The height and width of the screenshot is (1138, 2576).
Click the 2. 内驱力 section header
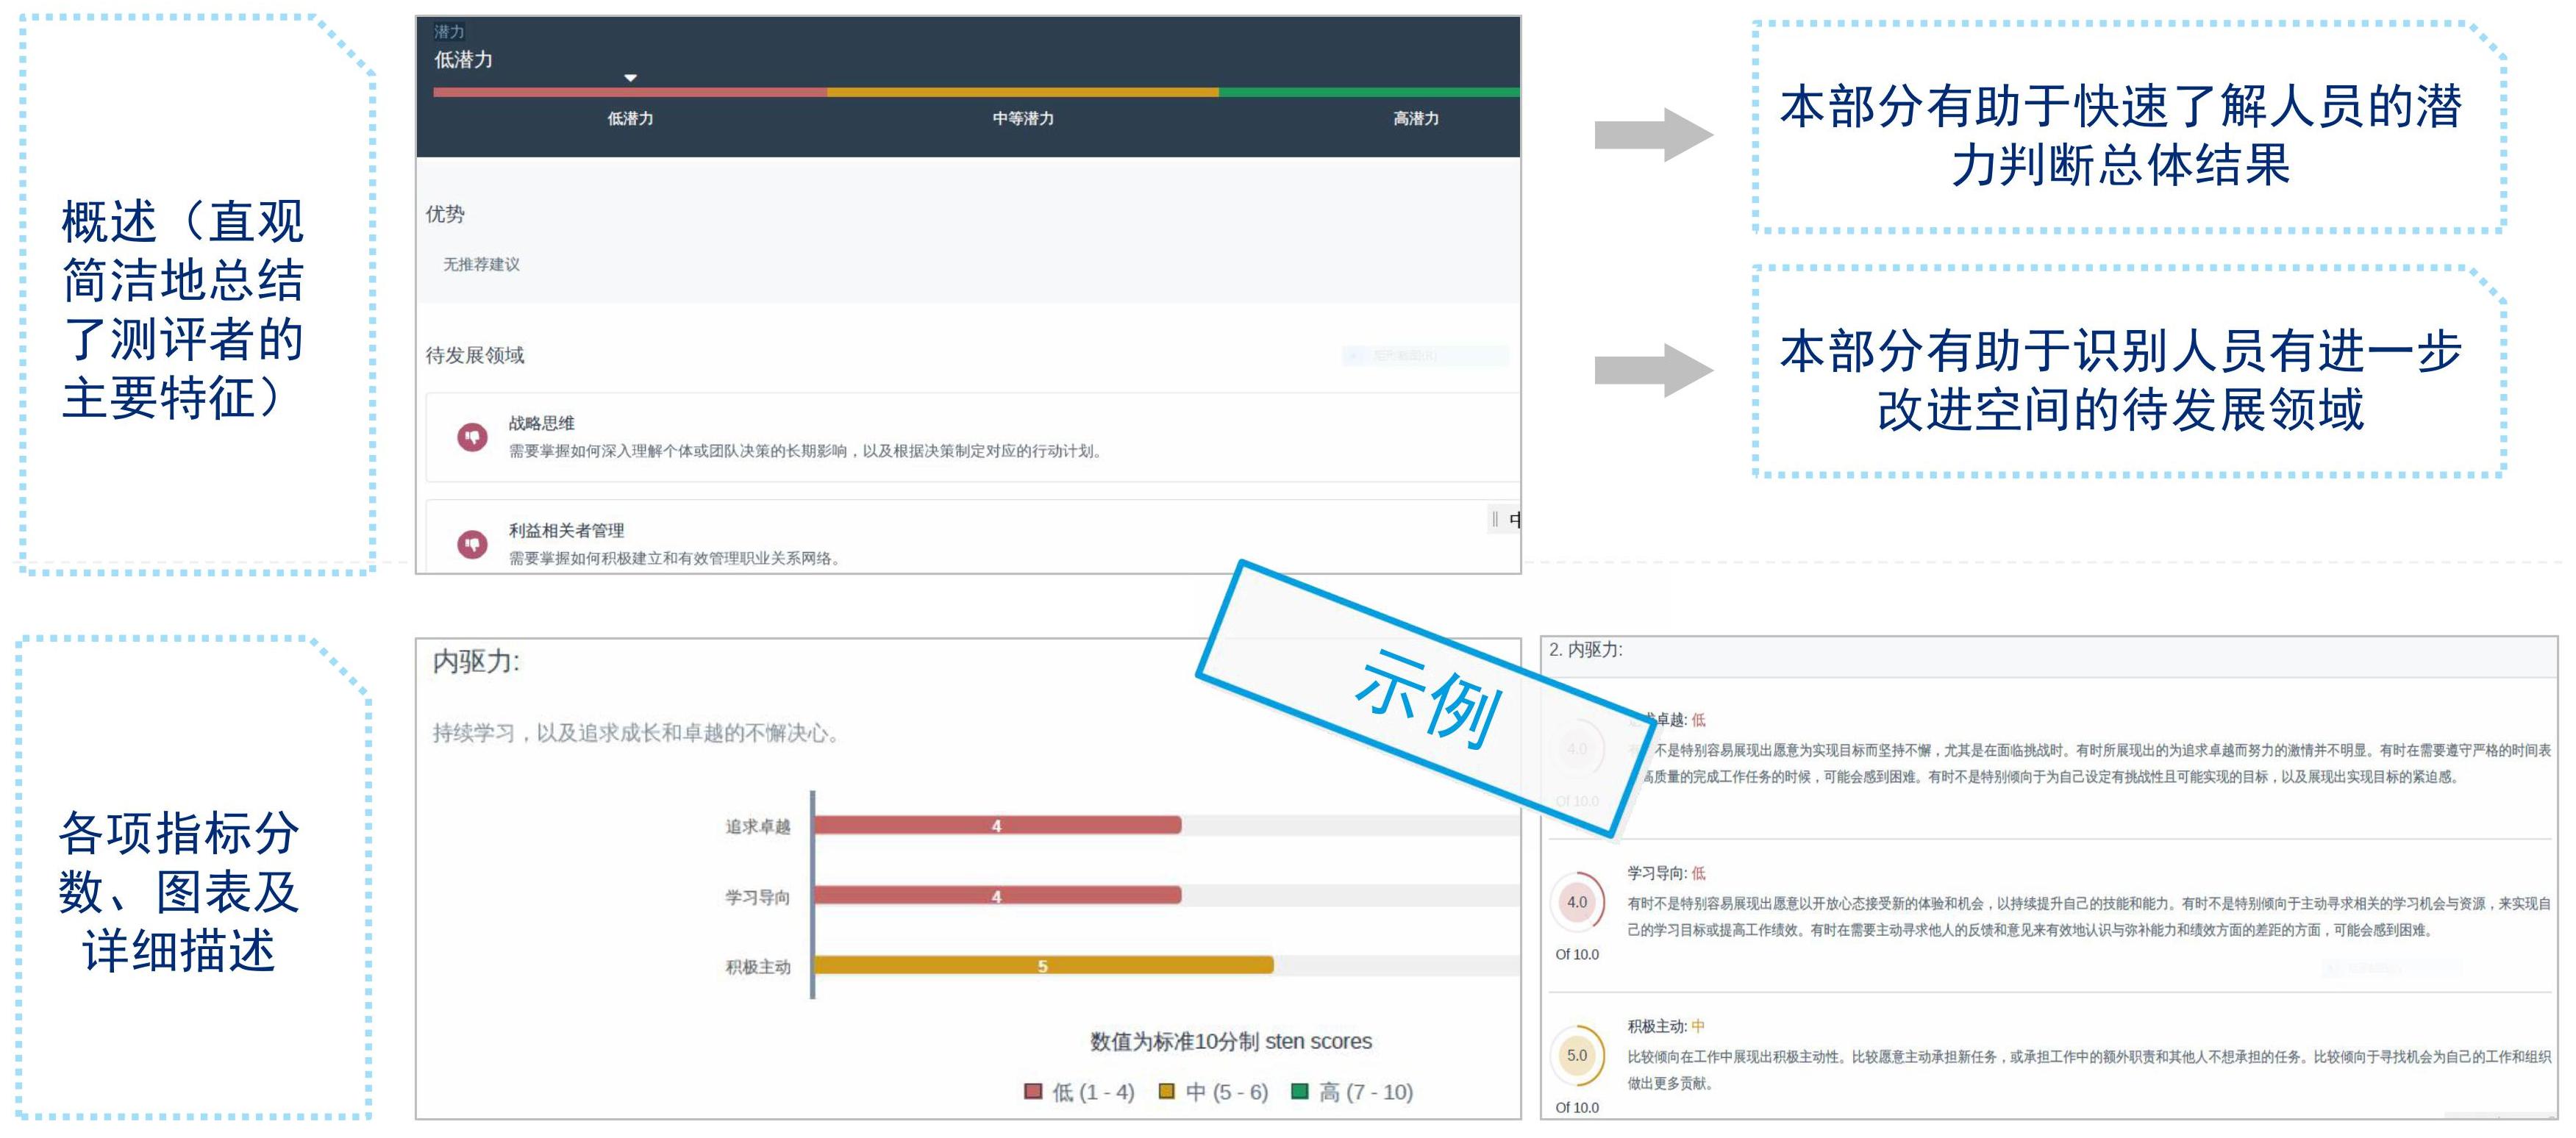(x=1585, y=650)
